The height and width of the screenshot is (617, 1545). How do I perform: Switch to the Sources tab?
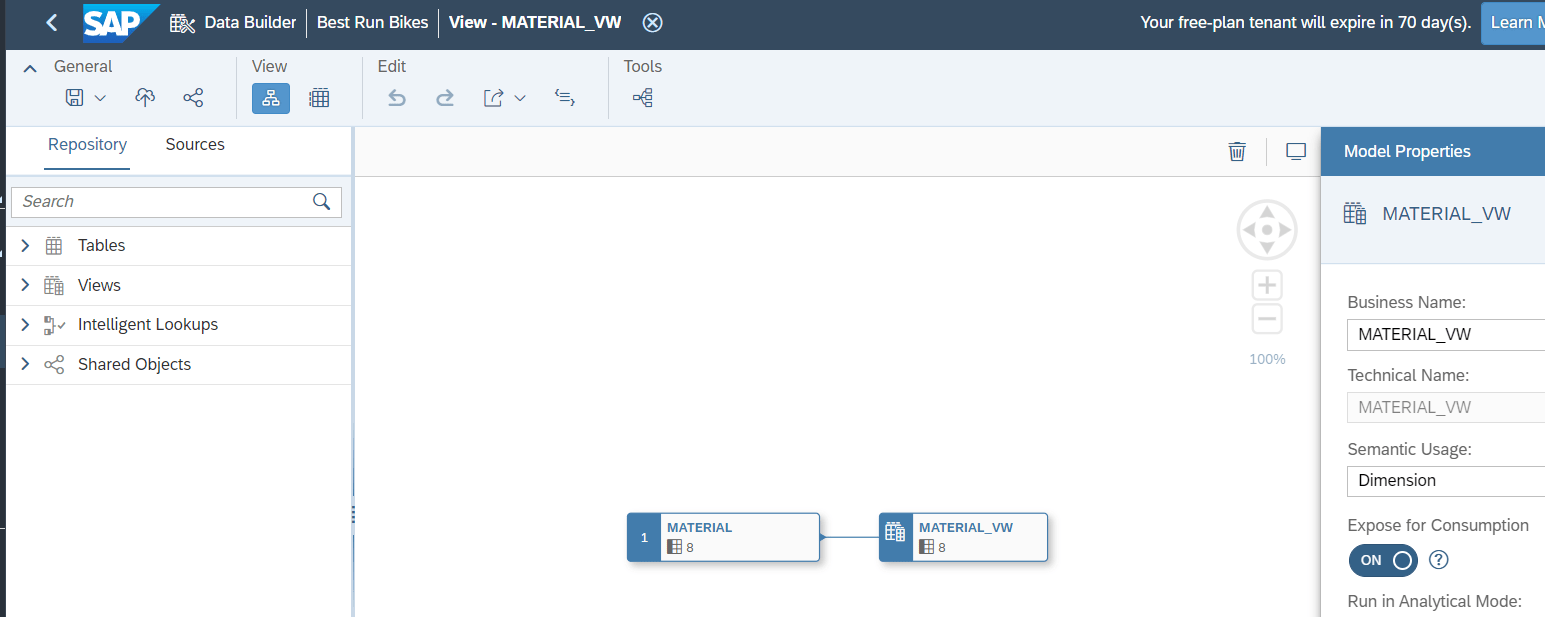194,144
